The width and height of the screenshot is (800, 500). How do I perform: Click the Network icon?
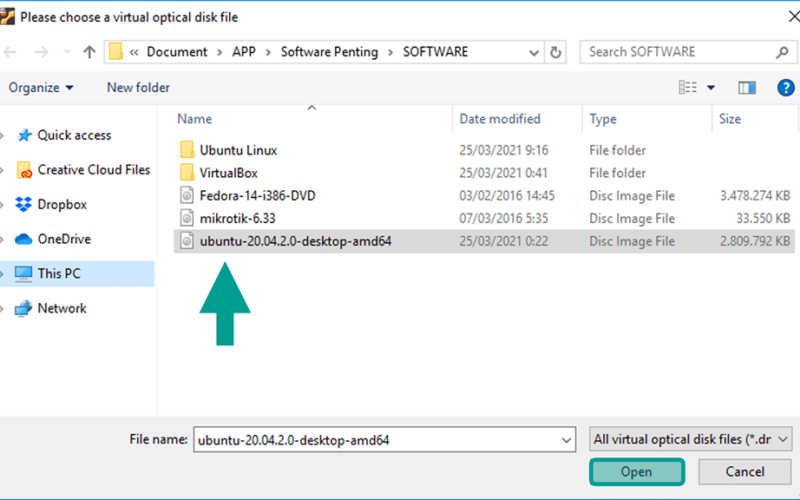click(x=23, y=308)
